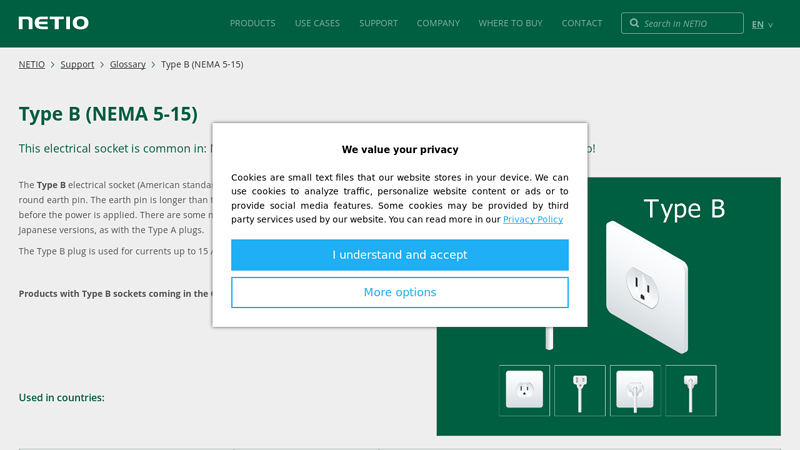Navigate to Where to Buy
Image resolution: width=800 pixels, height=450 pixels.
pyautogui.click(x=510, y=23)
